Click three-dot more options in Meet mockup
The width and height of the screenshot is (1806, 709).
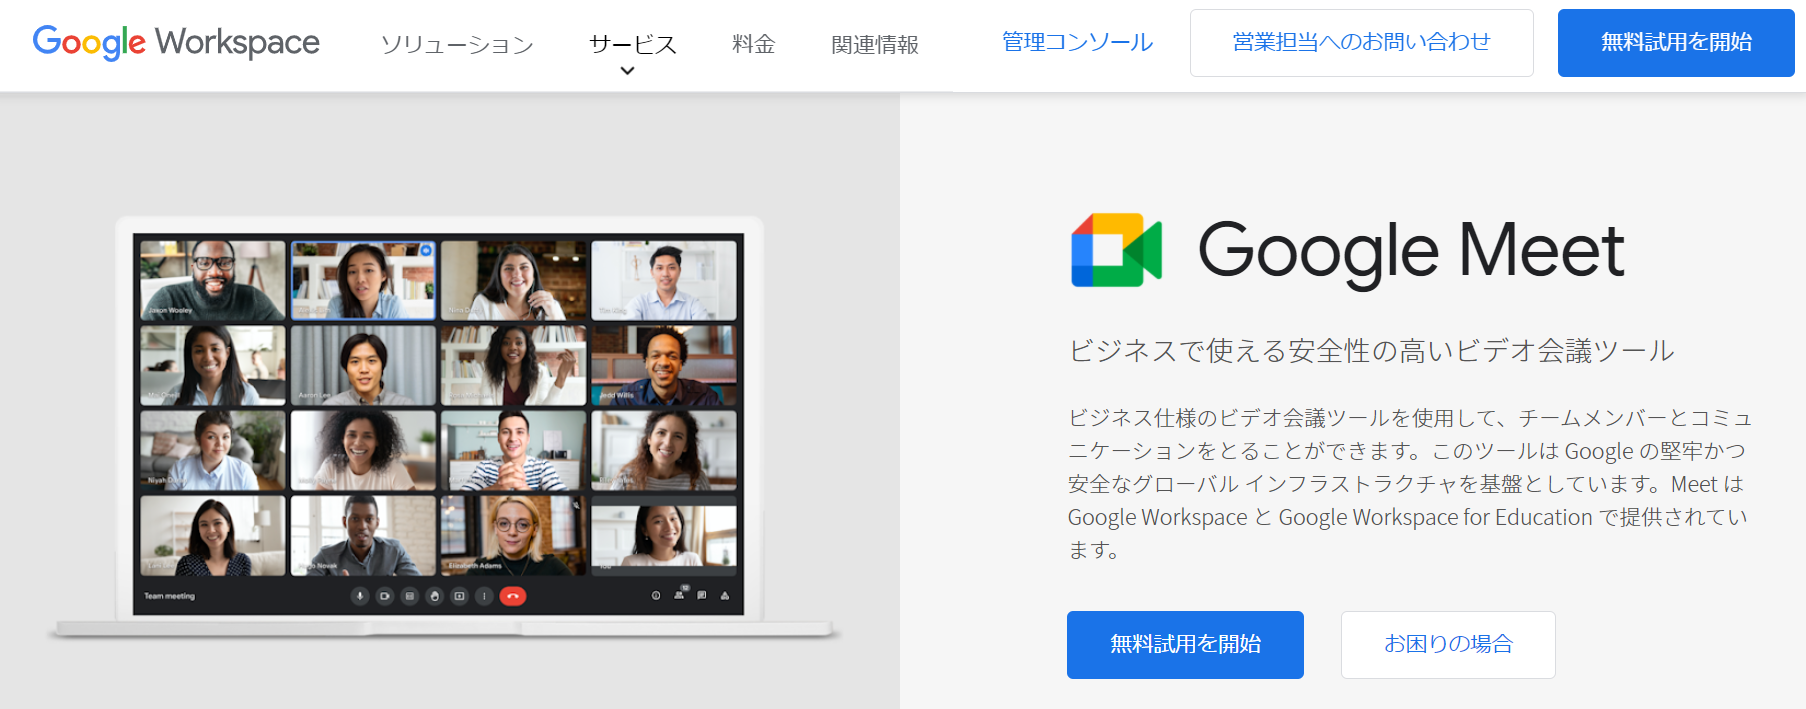(x=485, y=596)
